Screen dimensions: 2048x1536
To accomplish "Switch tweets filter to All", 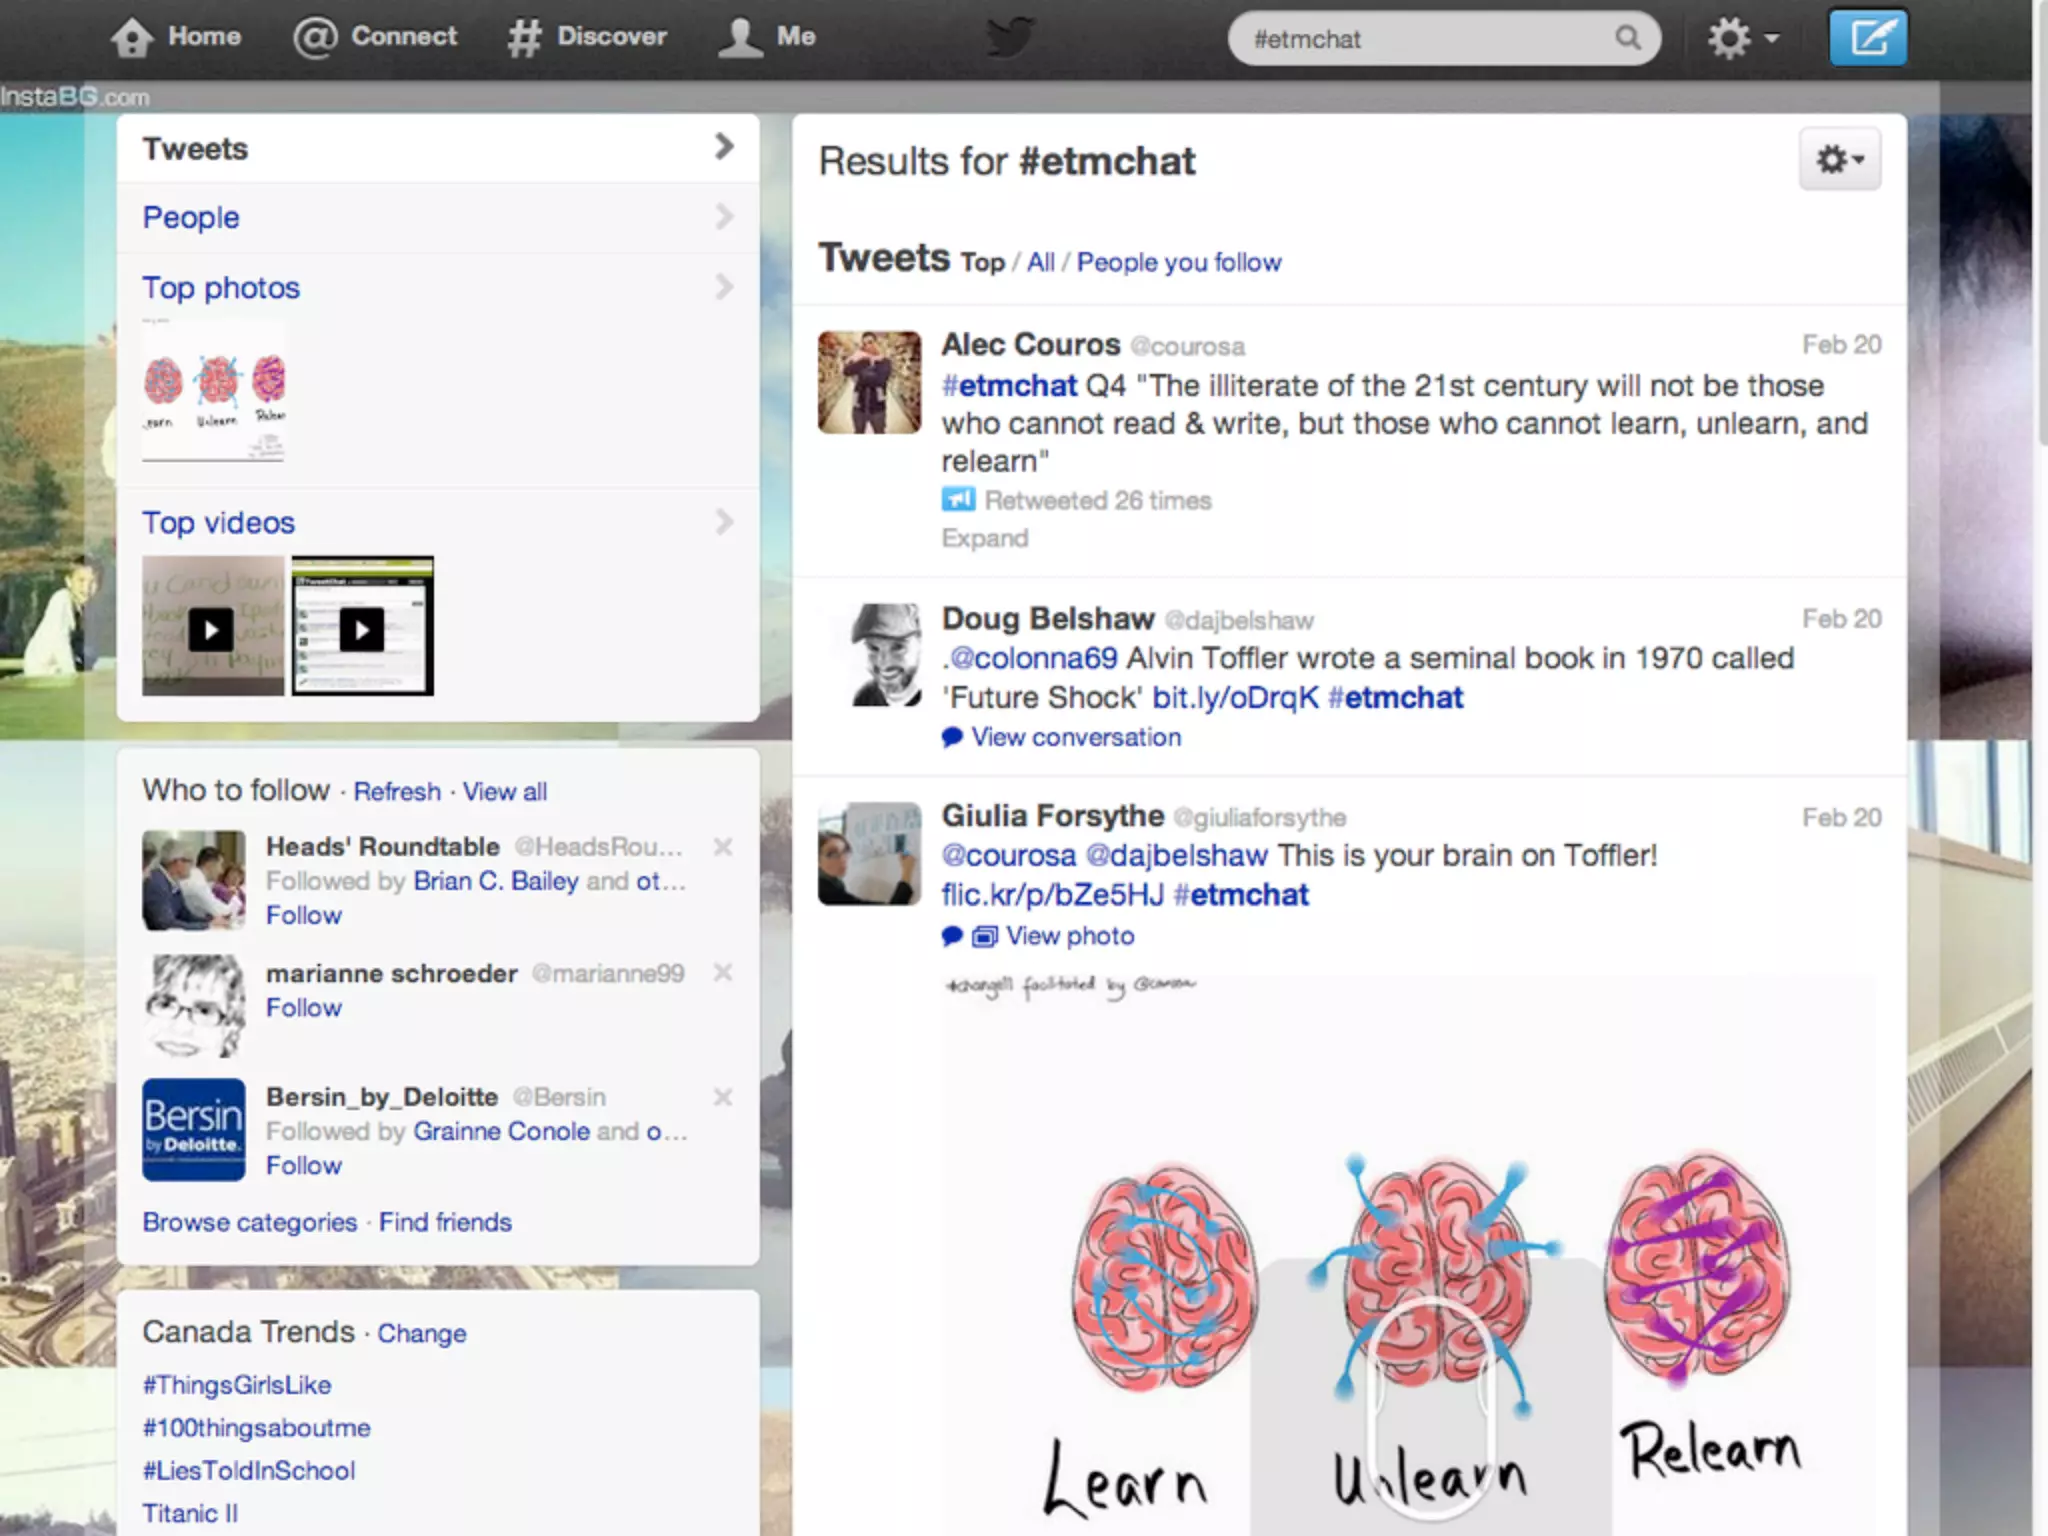I will [1040, 262].
